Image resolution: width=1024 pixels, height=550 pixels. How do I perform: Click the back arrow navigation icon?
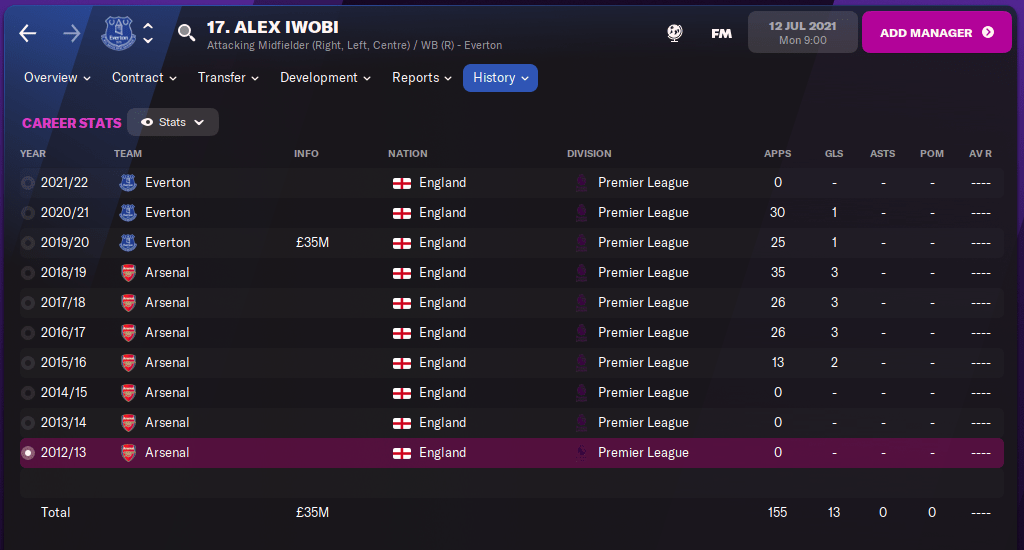pos(28,33)
